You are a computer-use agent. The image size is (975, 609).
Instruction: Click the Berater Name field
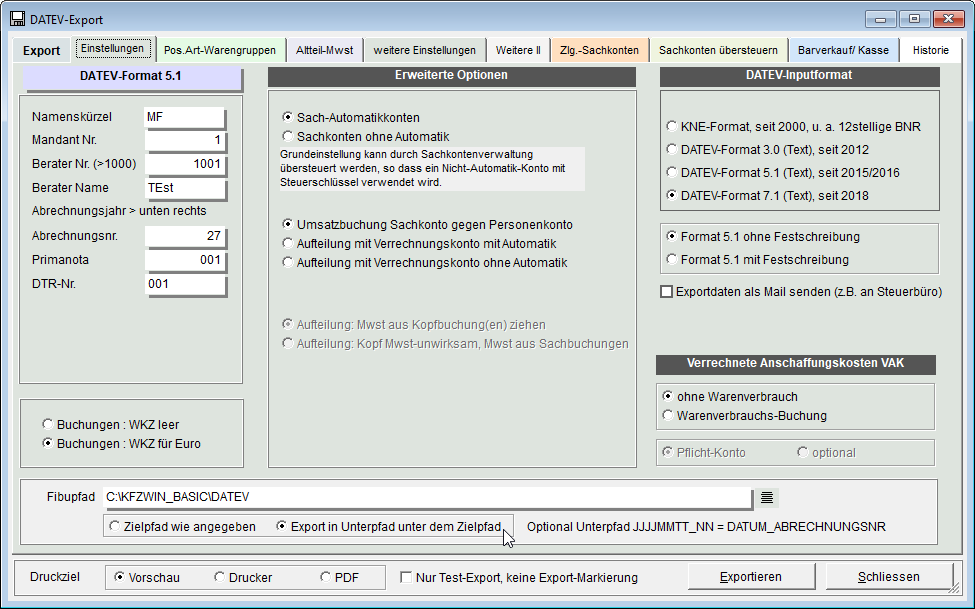[185, 188]
